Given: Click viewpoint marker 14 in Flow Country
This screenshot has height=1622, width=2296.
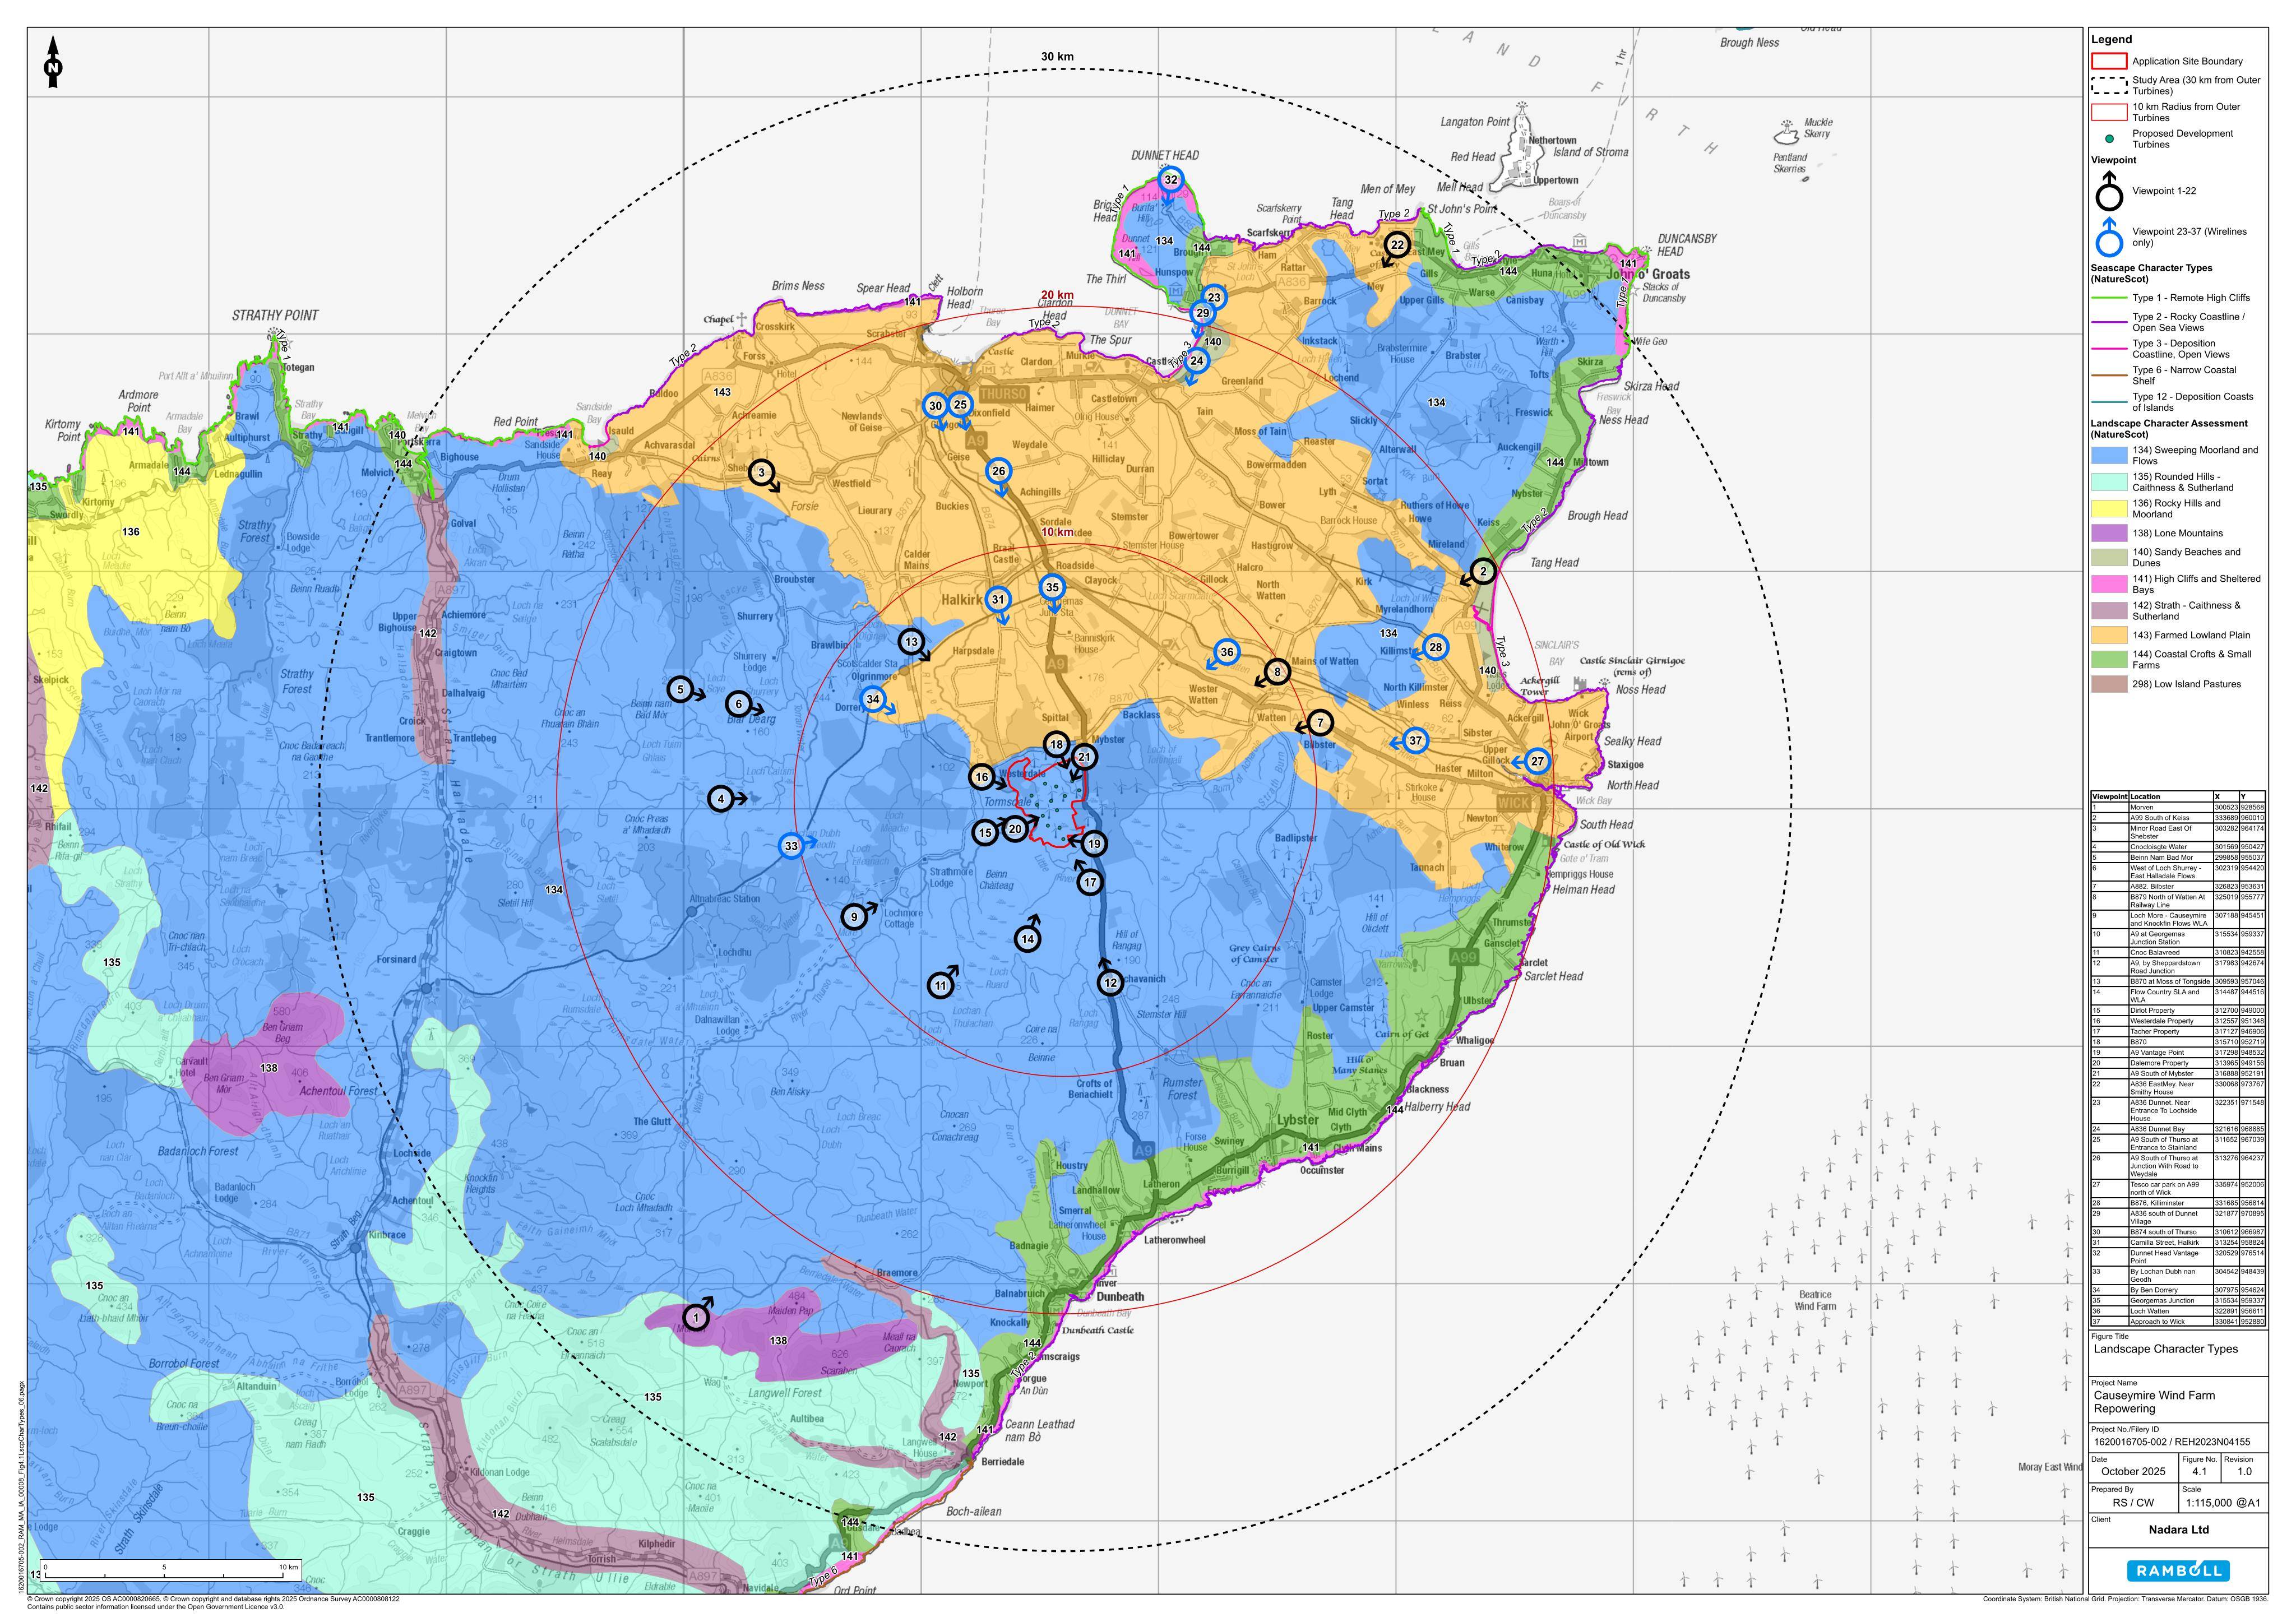Looking at the screenshot, I should (x=1027, y=938).
